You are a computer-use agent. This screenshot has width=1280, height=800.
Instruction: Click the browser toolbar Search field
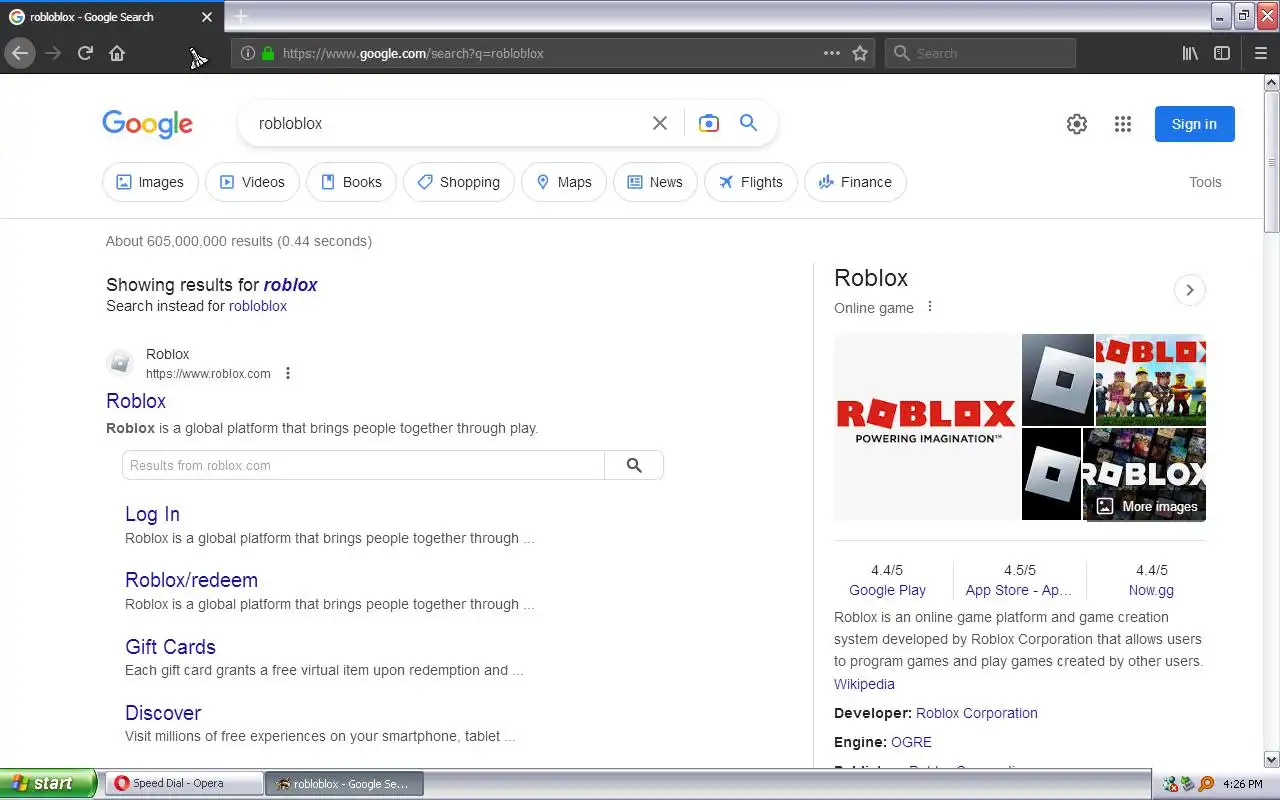(x=980, y=53)
